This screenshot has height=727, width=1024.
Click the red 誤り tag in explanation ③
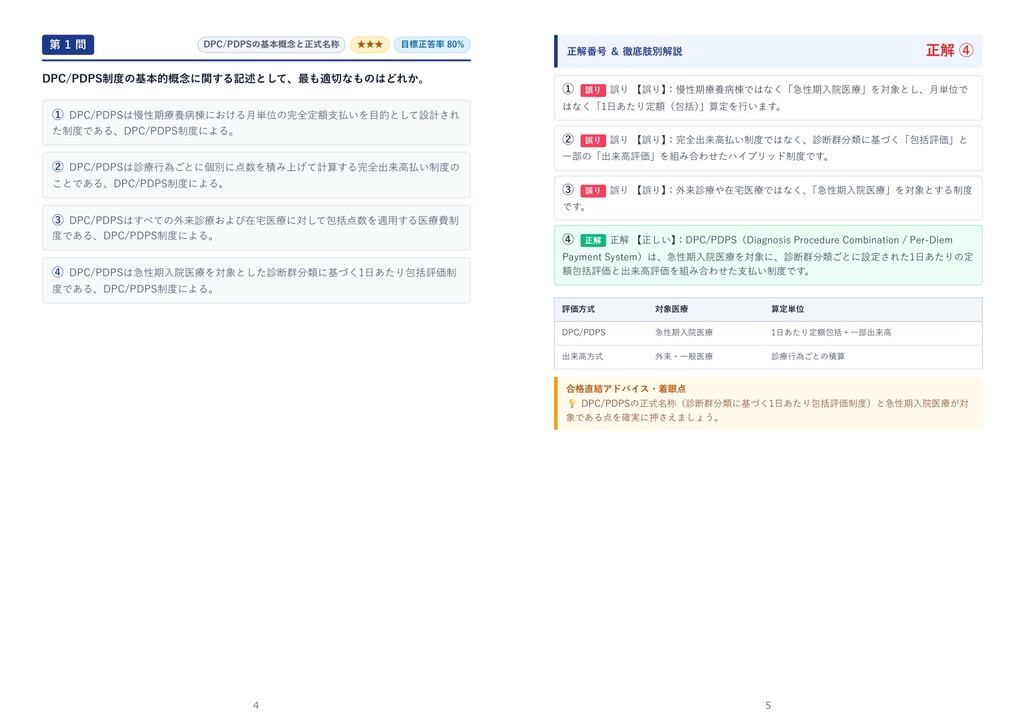592,191
